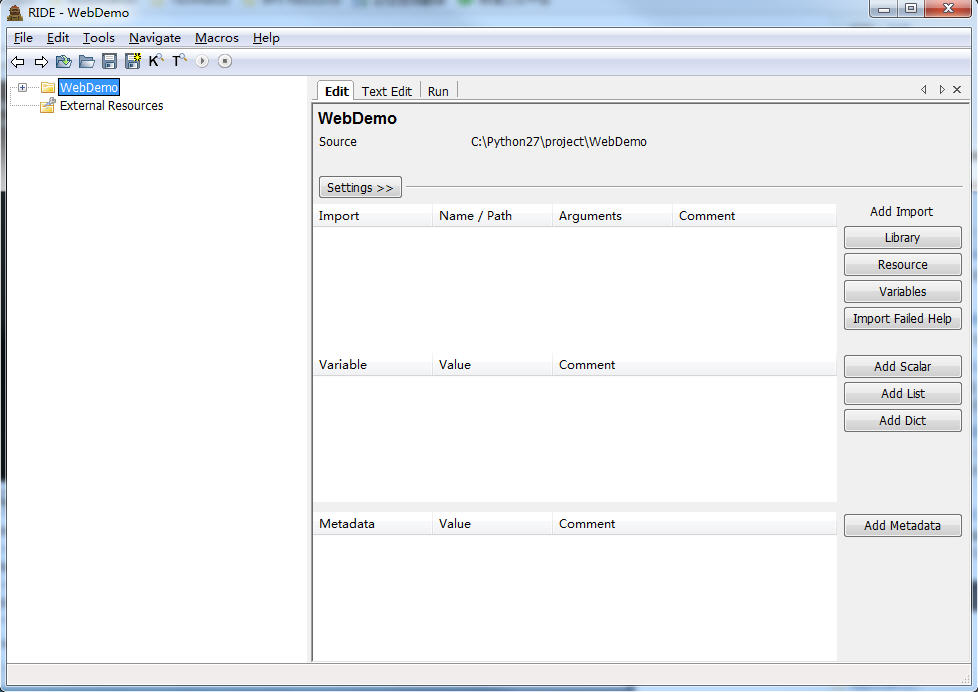Close the current tab with X
This screenshot has width=978, height=692.
(x=957, y=90)
